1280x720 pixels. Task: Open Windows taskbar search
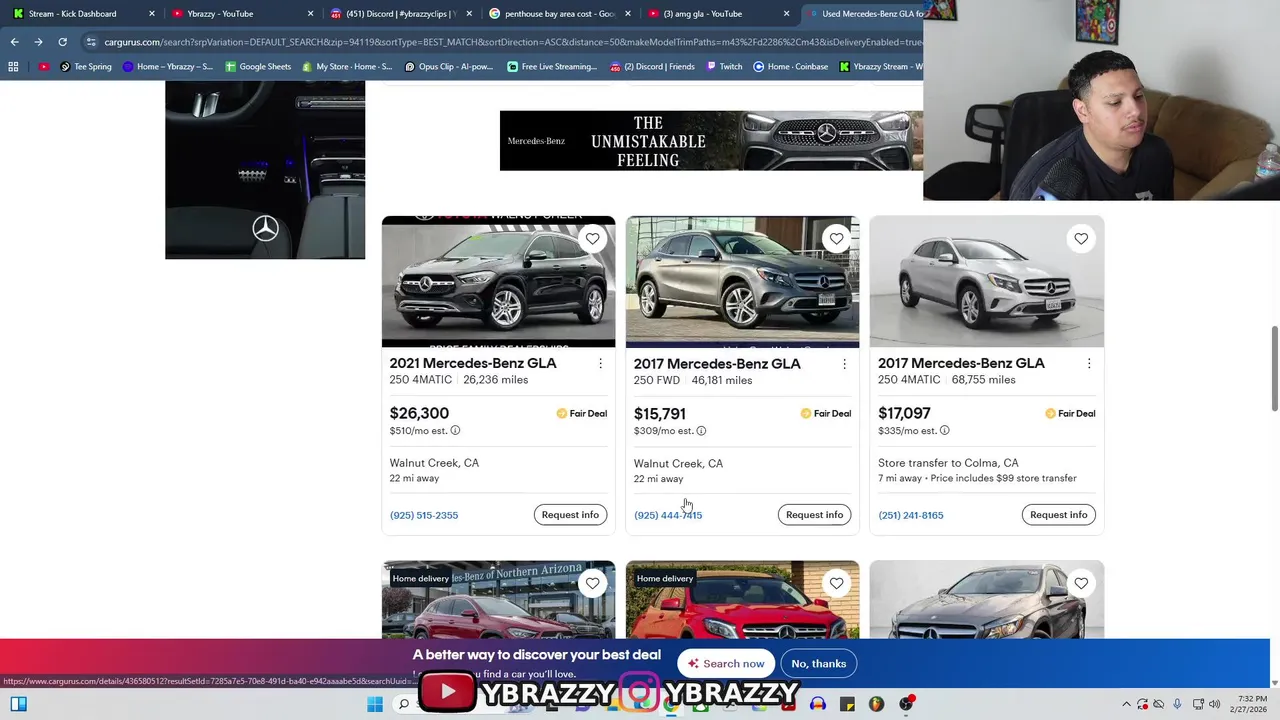pyautogui.click(x=404, y=704)
